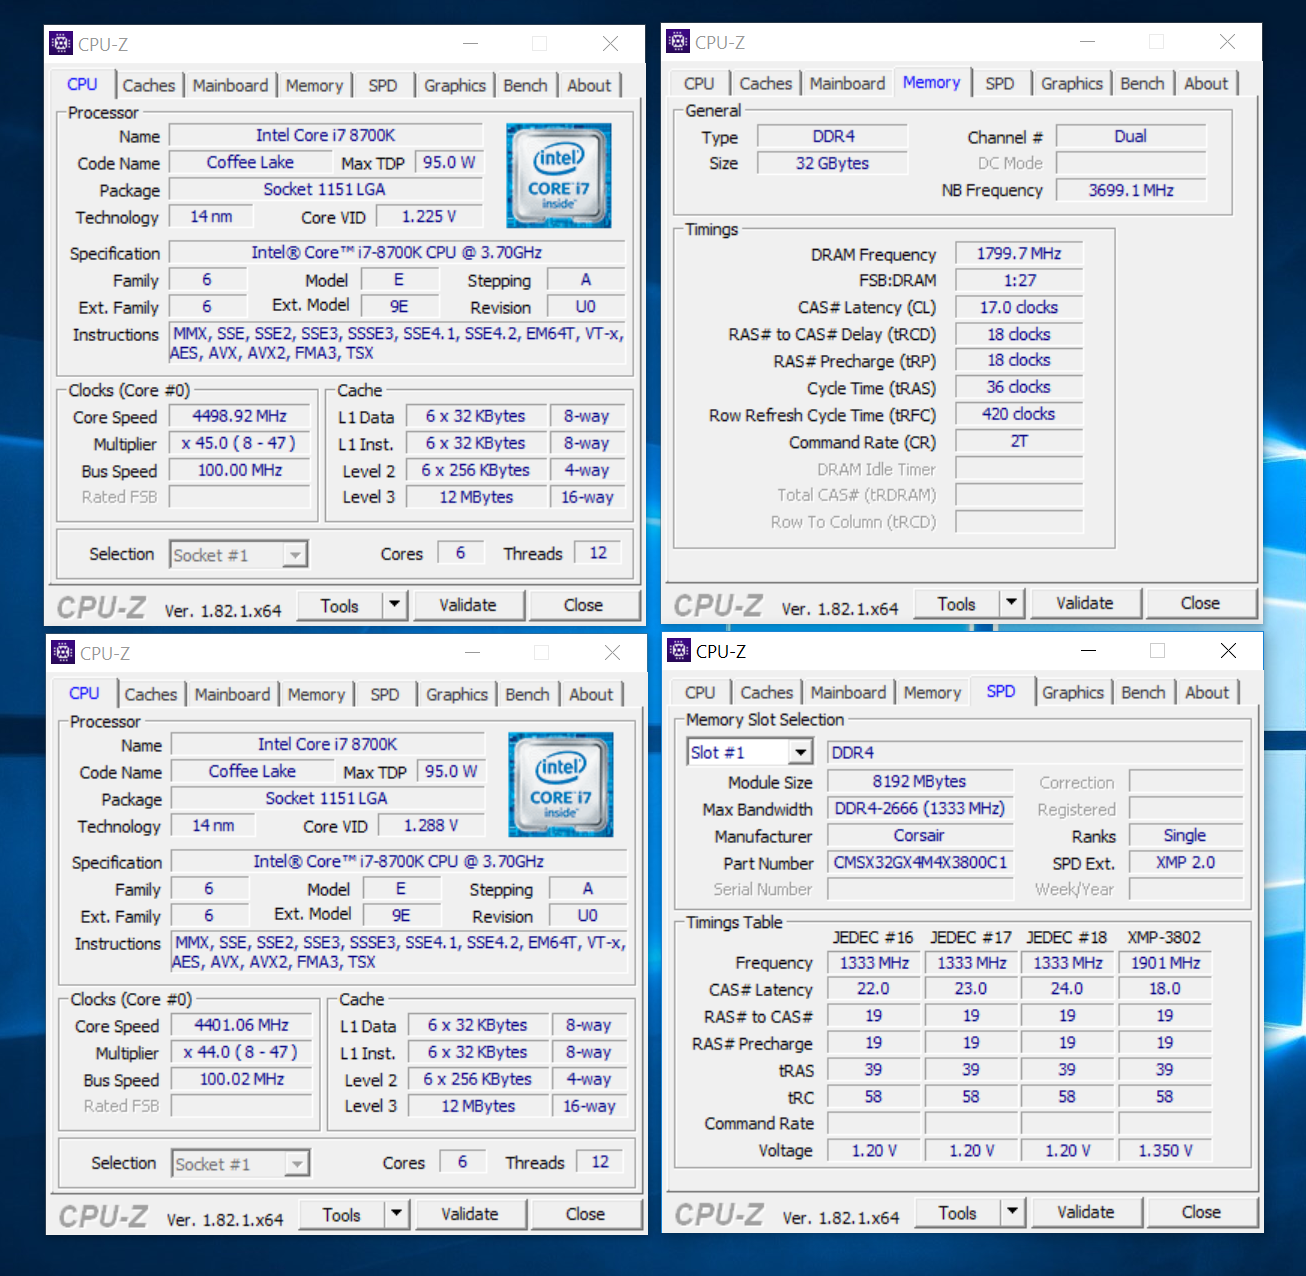Click the Max Bandwidth value DDR4-2666 (1333 MHz)
The height and width of the screenshot is (1276, 1306).
[920, 808]
